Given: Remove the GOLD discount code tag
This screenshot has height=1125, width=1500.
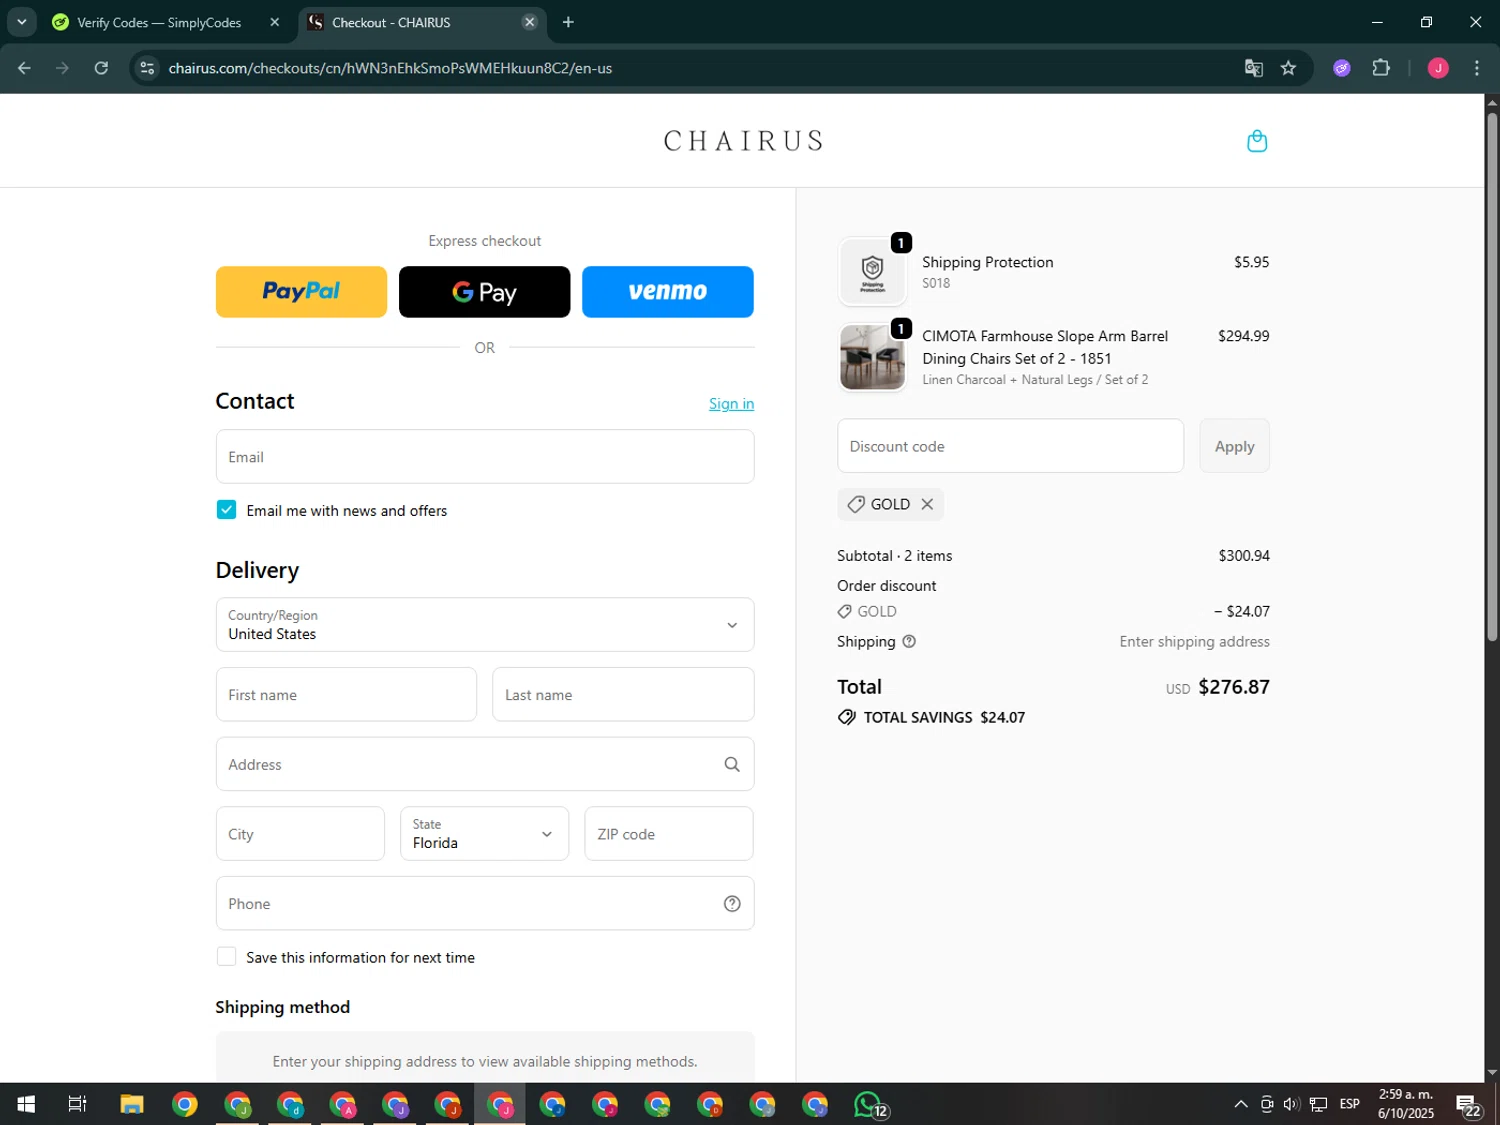Looking at the screenshot, I should 927,504.
